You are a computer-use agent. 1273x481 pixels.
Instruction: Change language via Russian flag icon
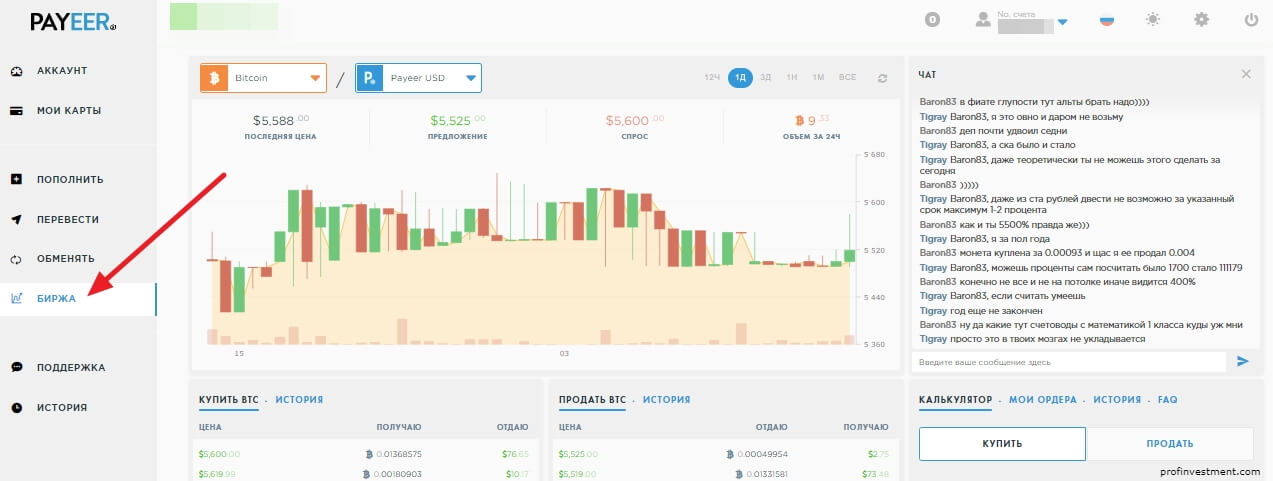[x=1107, y=19]
